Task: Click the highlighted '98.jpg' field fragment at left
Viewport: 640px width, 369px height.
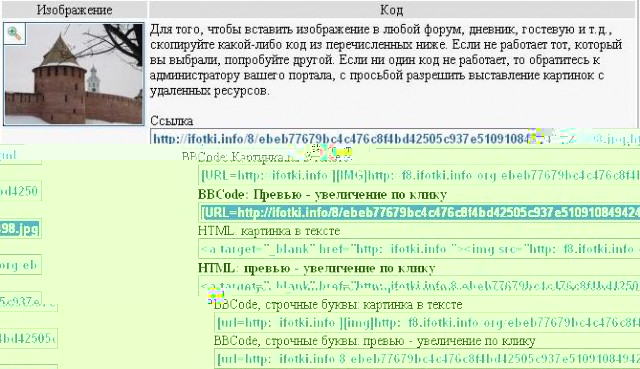Action: point(20,229)
